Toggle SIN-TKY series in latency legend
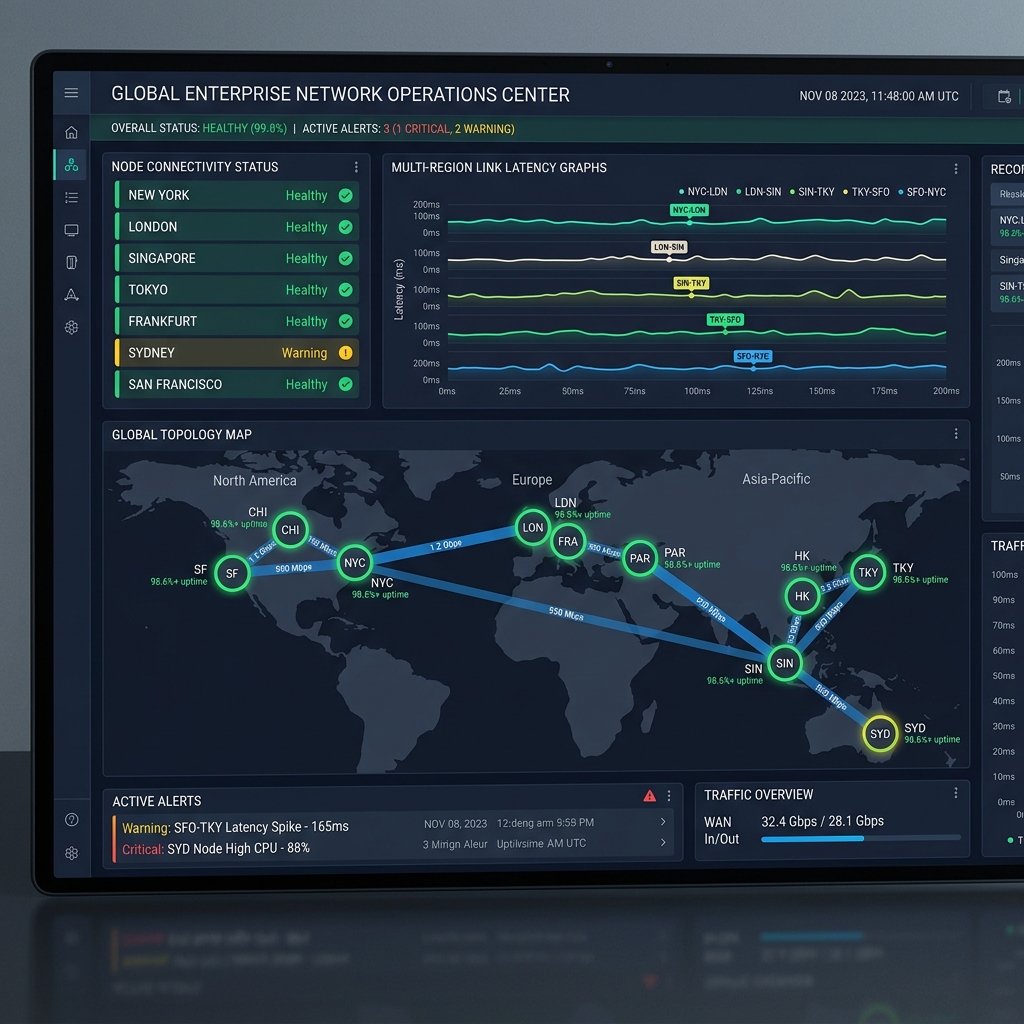1024x1024 pixels. click(812, 192)
